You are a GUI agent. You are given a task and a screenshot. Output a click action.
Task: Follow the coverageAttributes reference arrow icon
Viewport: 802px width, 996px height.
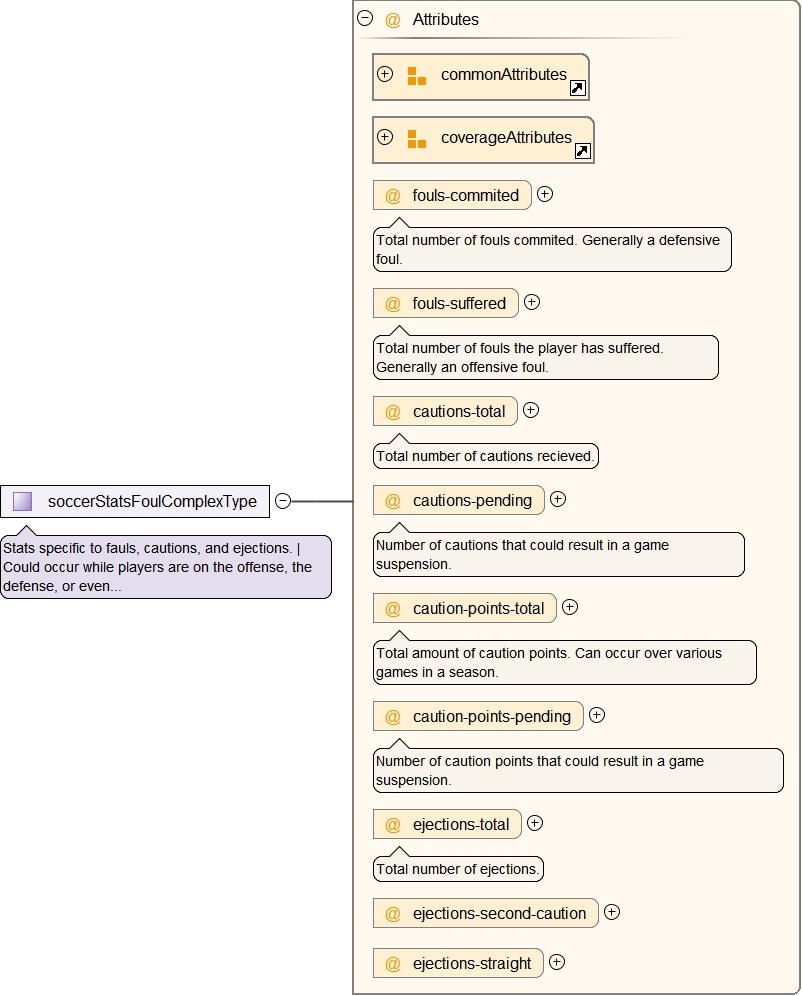(x=583, y=152)
